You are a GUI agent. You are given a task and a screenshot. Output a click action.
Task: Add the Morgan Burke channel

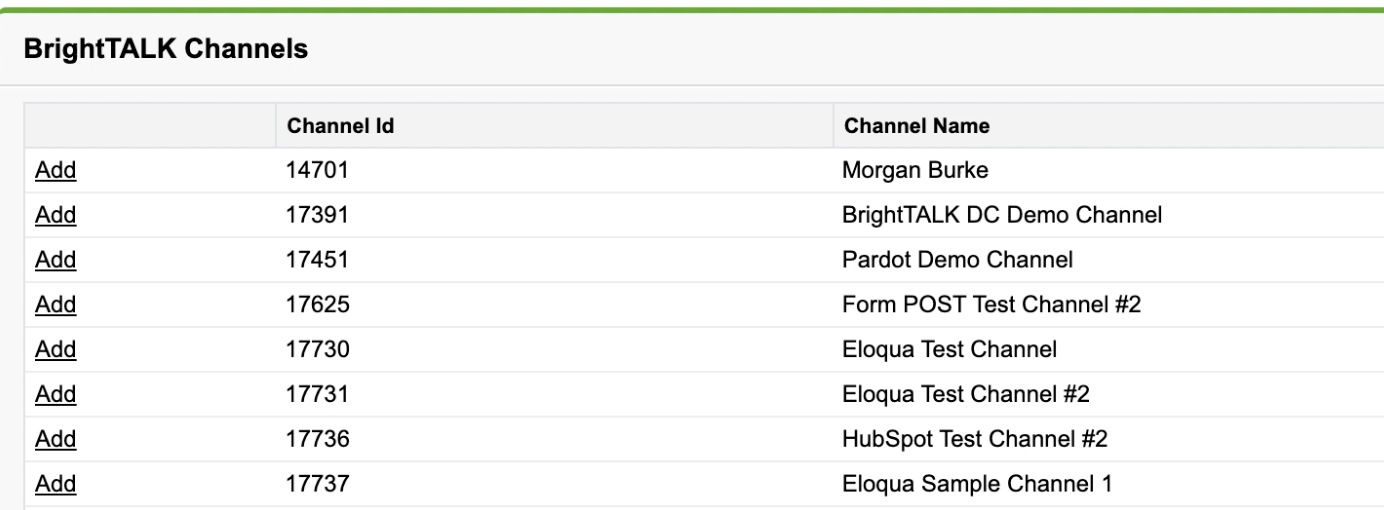point(56,171)
